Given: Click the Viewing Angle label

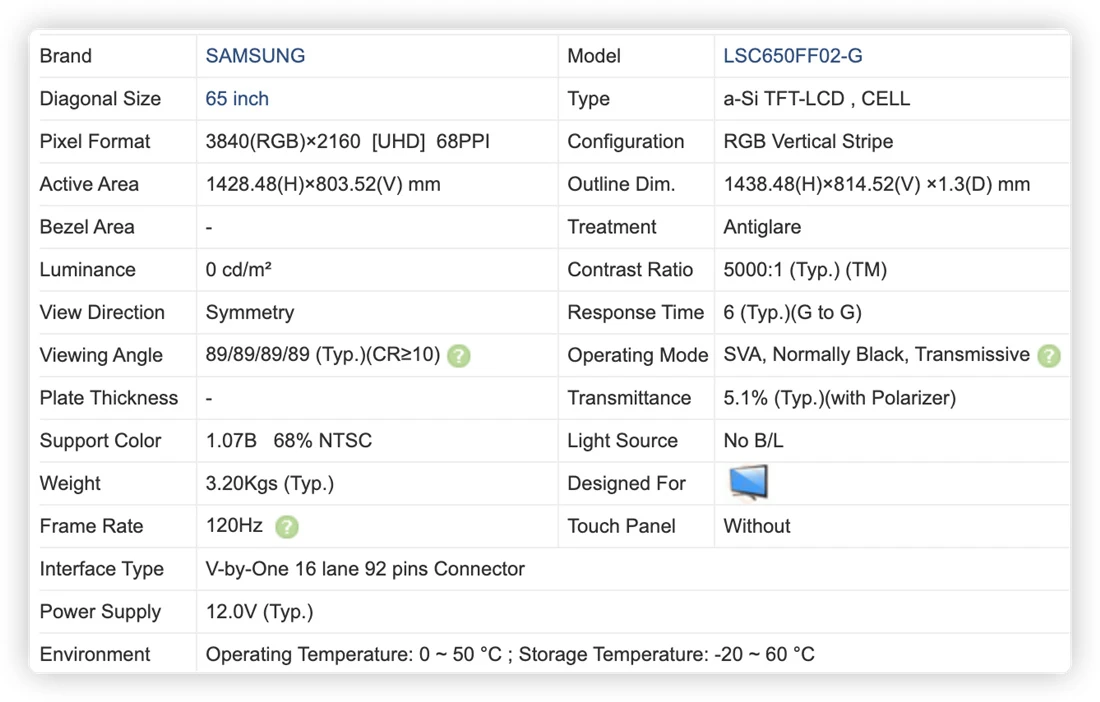Looking at the screenshot, I should click(101, 356).
